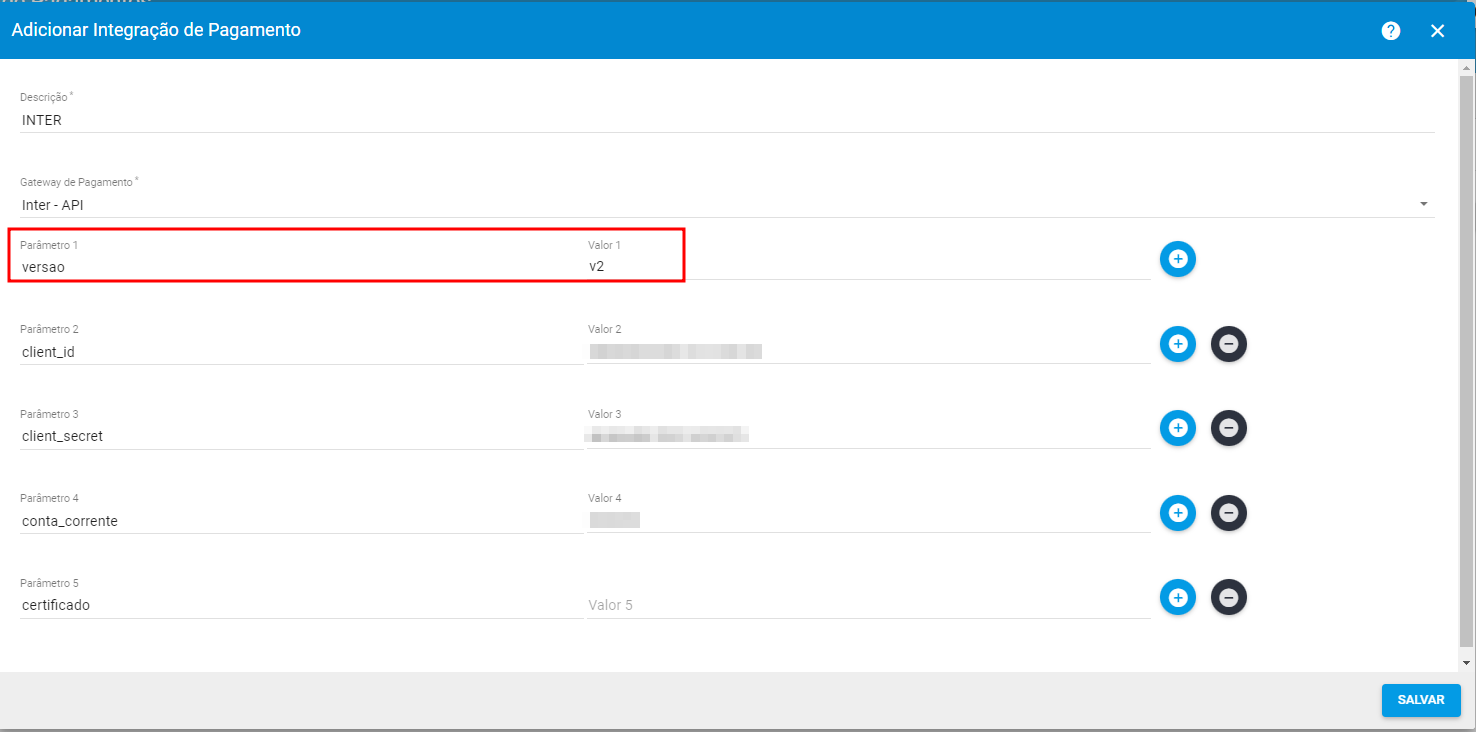This screenshot has width=1476, height=732.
Task: Edit the blurred Valor 2 field
Action: coord(868,352)
